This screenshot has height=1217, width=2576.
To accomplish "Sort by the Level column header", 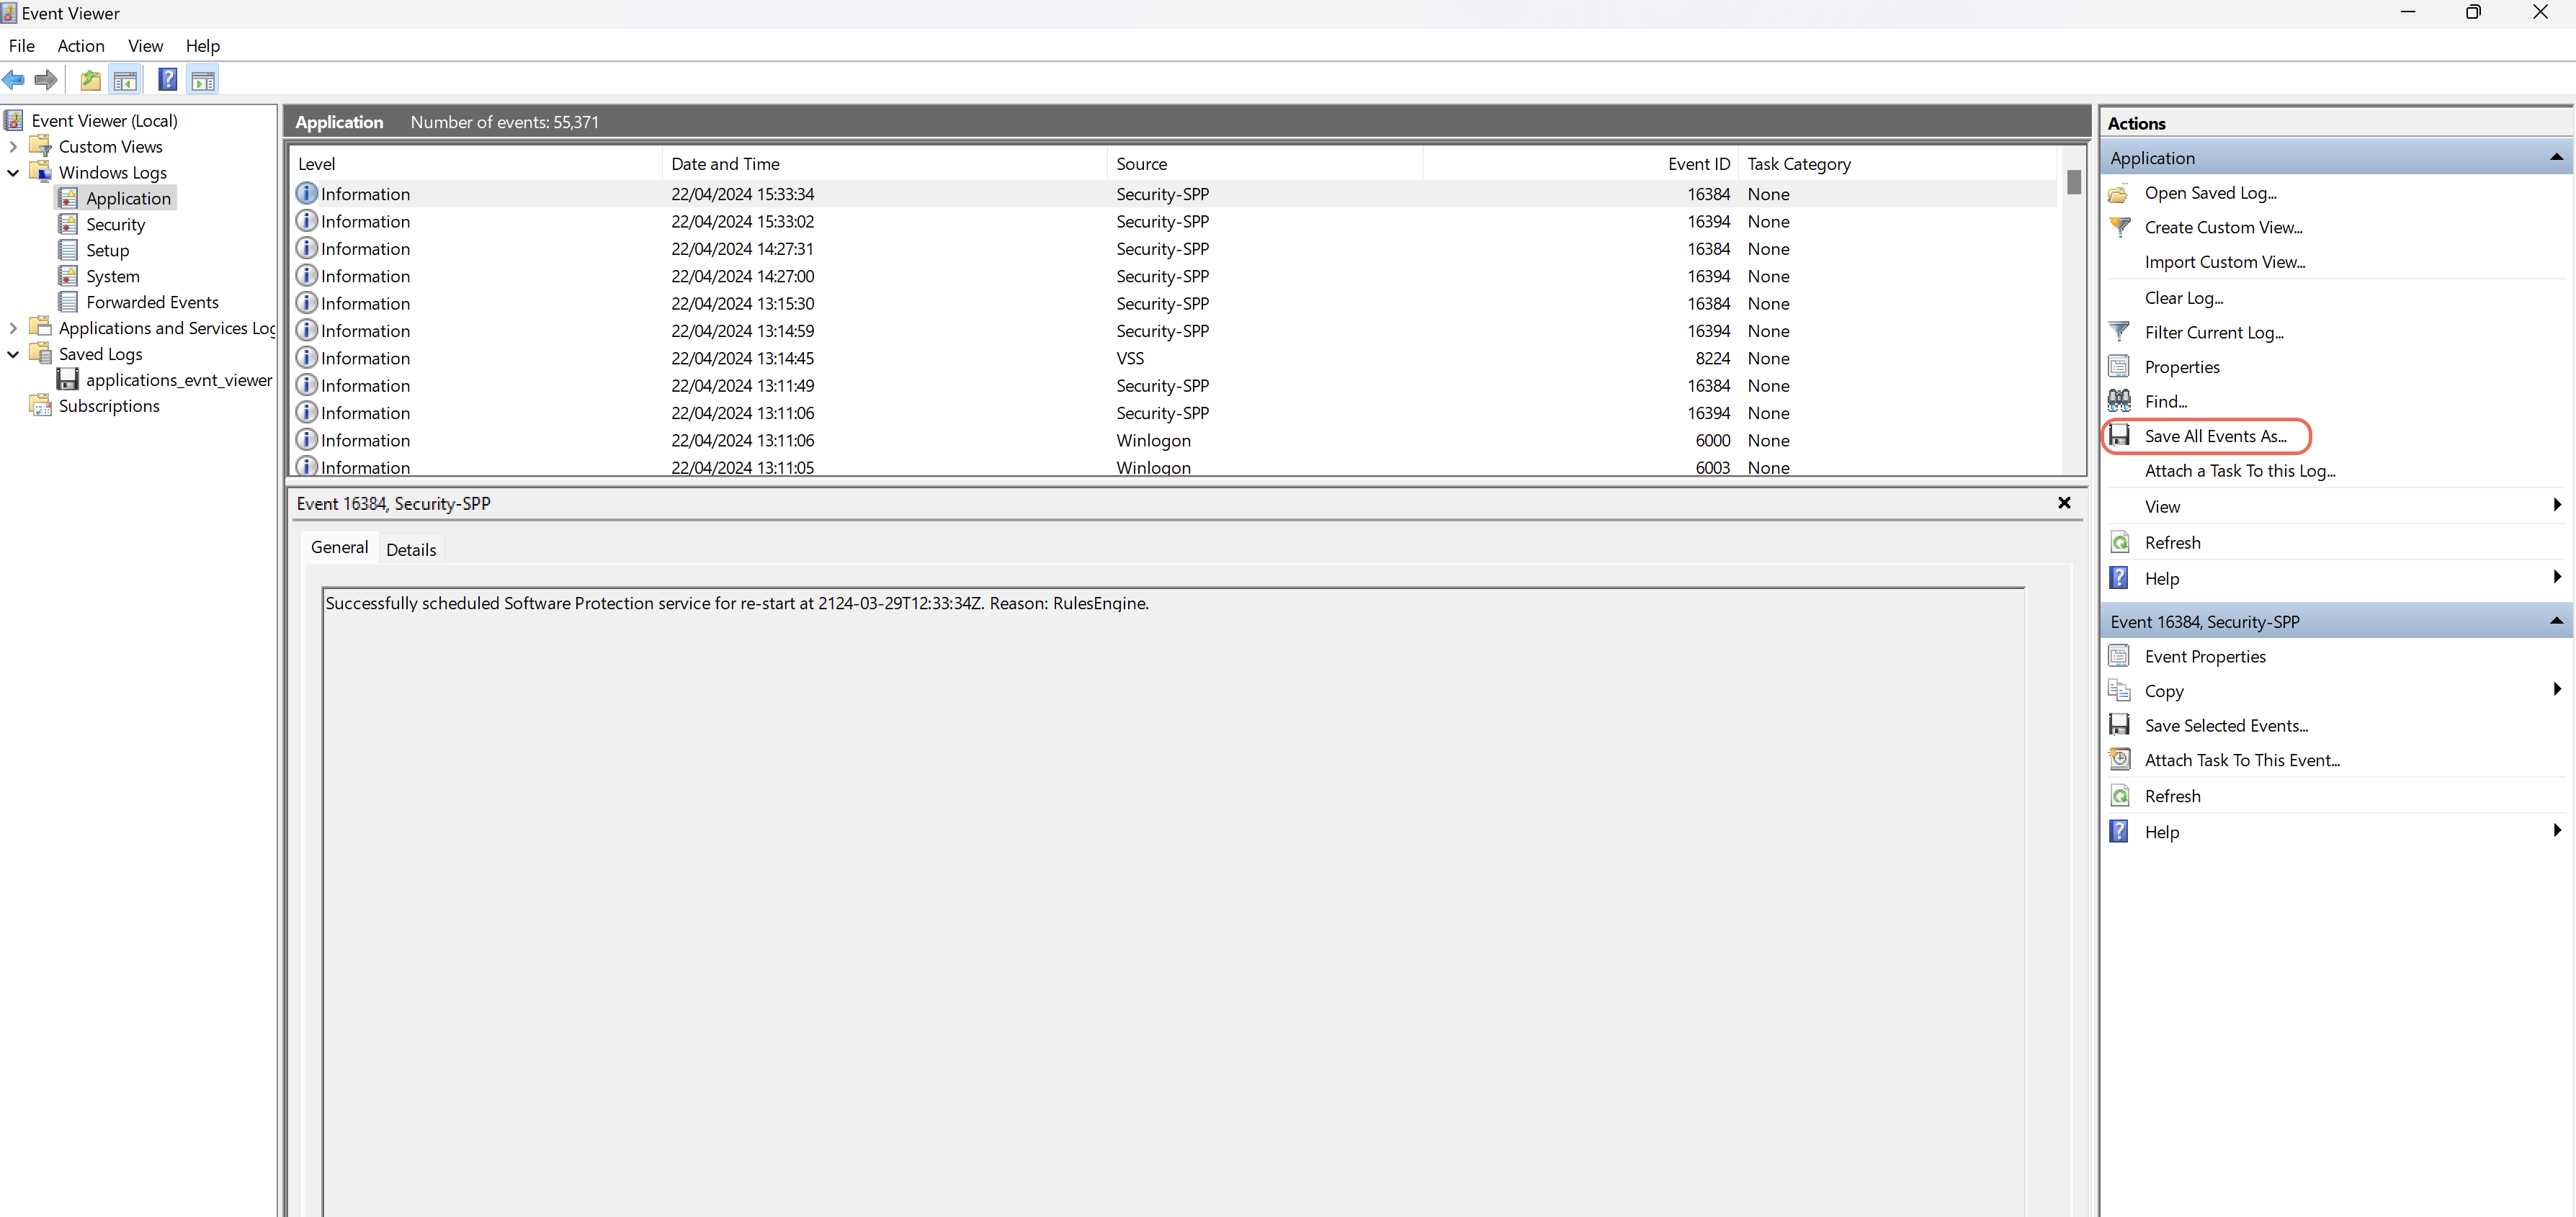I will tap(476, 164).
